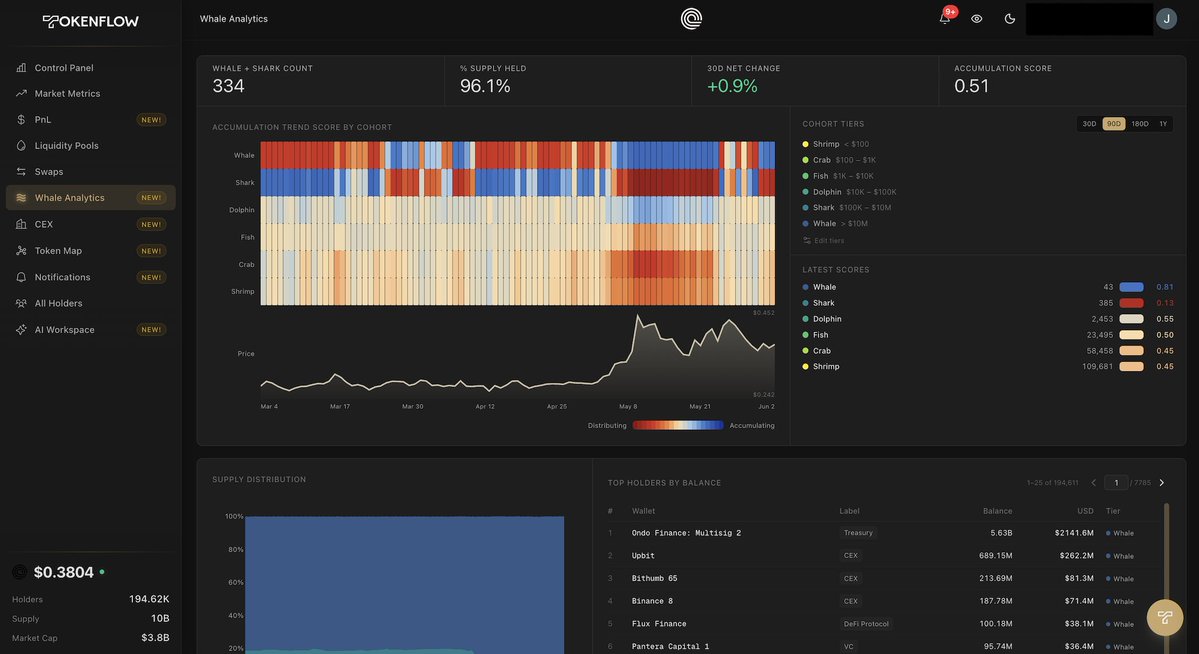Click the USD column header
The image size is (1199, 654).
pos(1086,511)
